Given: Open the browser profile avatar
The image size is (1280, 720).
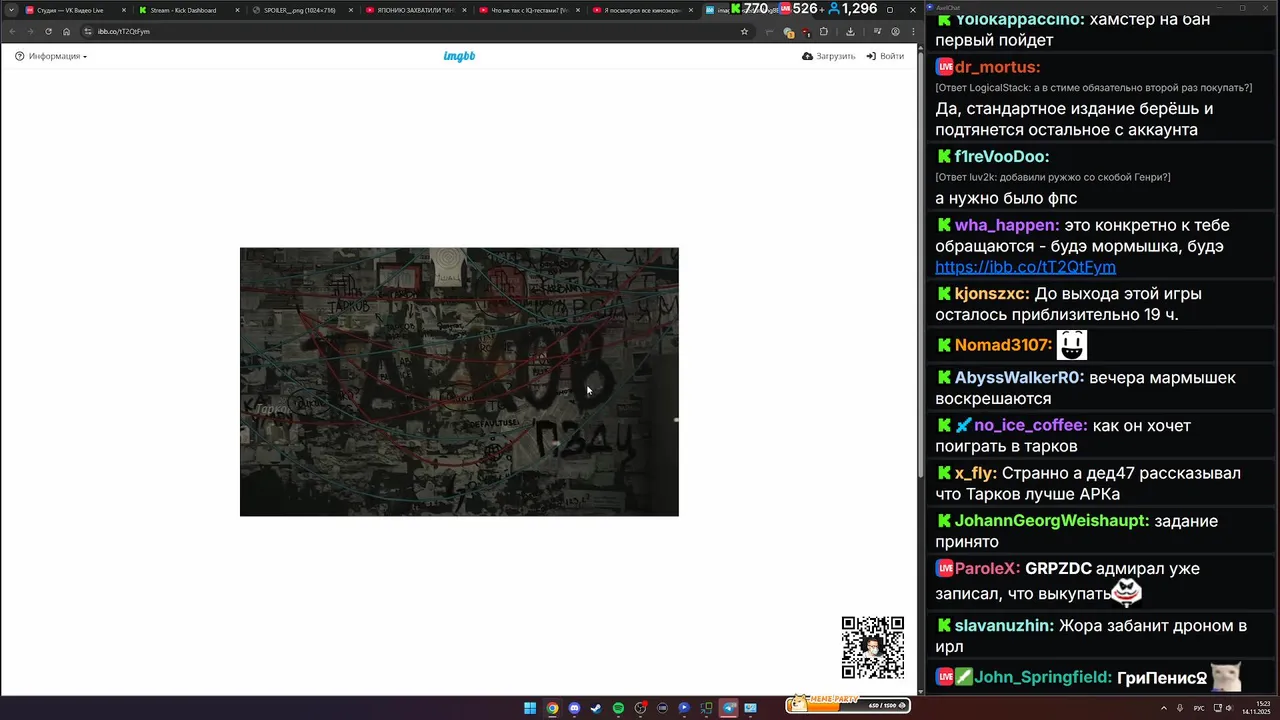Looking at the screenshot, I should 895,31.
